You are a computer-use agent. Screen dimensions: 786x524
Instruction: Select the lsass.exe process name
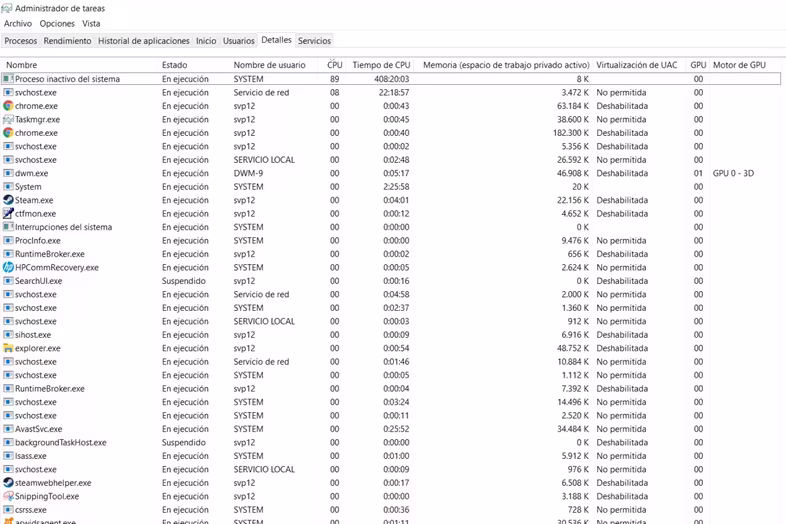tap(31, 456)
